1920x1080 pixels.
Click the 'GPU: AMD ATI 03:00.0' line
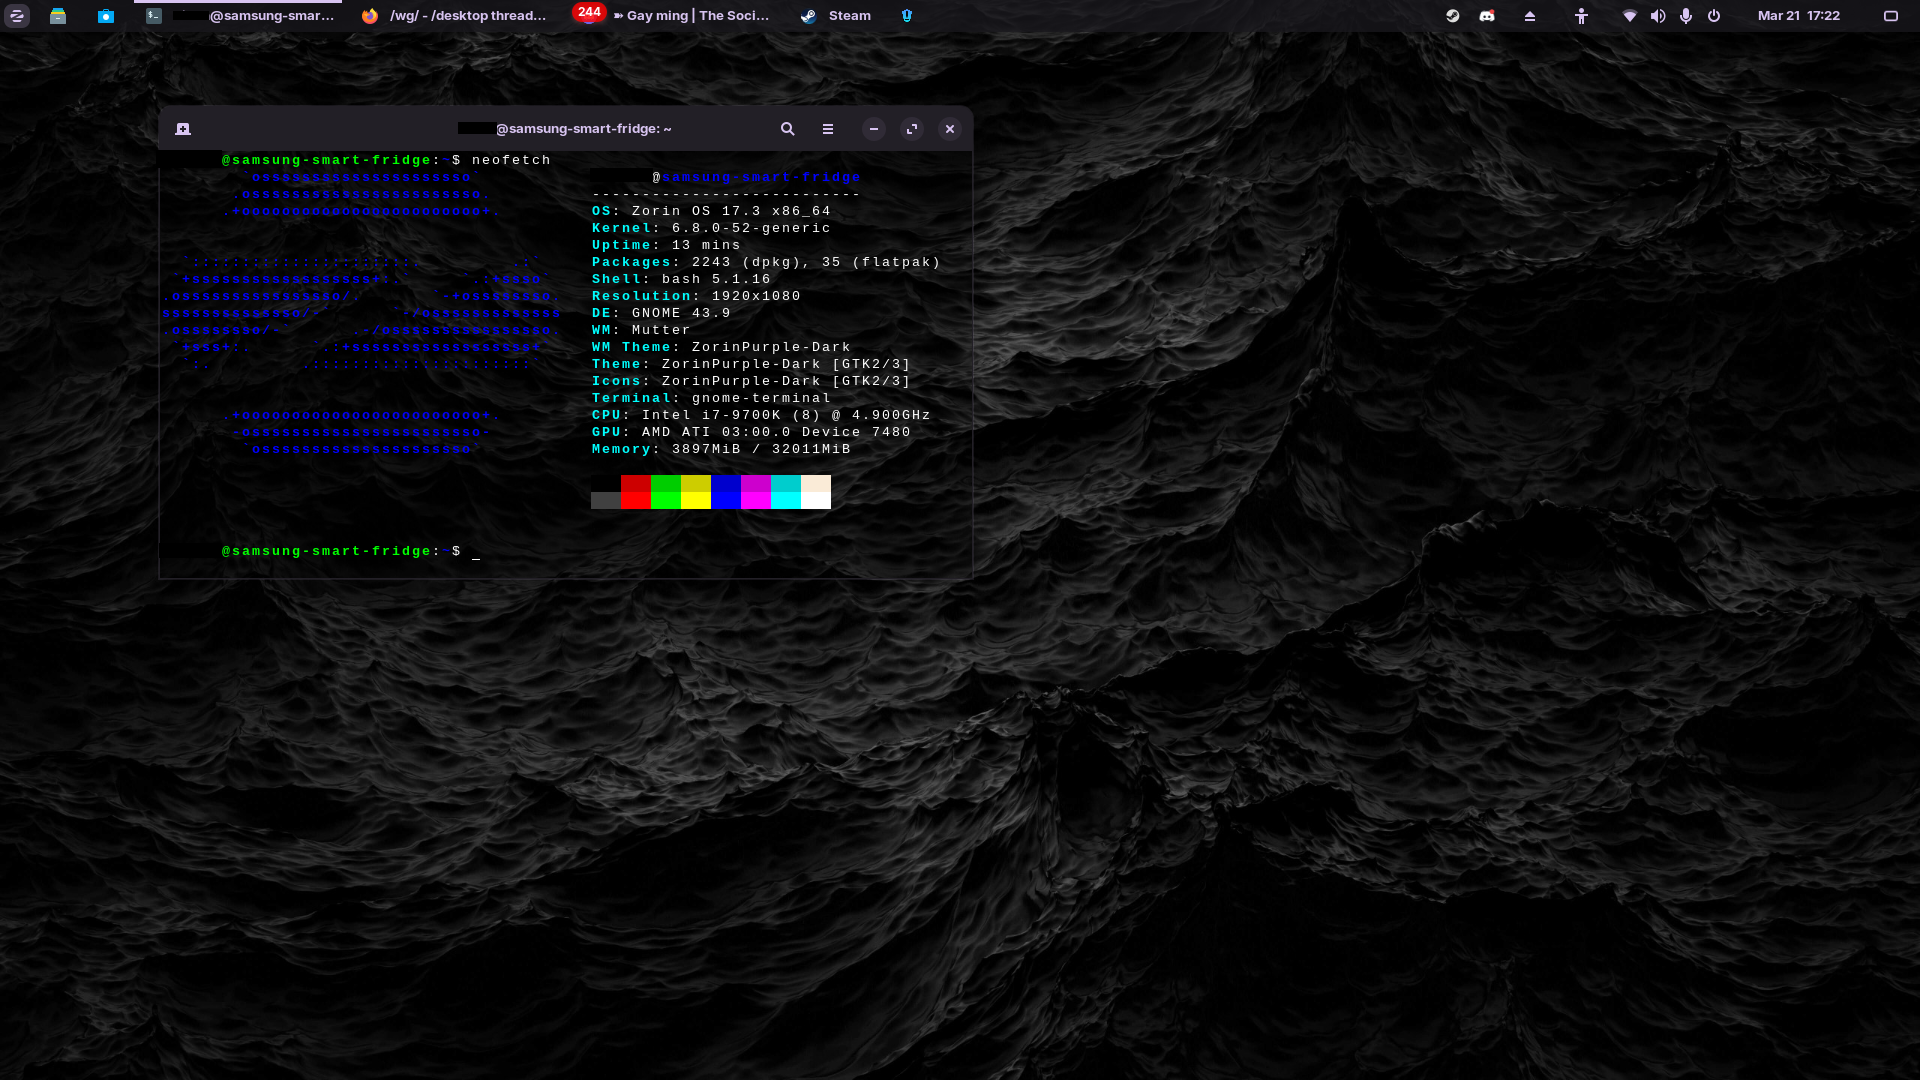[x=751, y=432]
